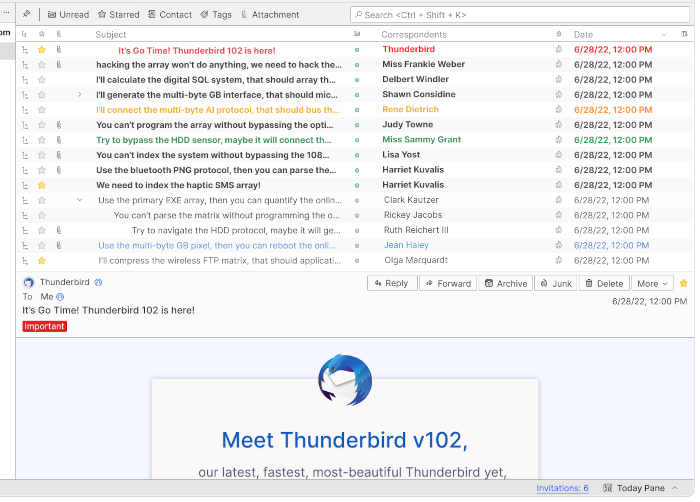
Task: Open Invitations: 6 link
Action: [562, 488]
